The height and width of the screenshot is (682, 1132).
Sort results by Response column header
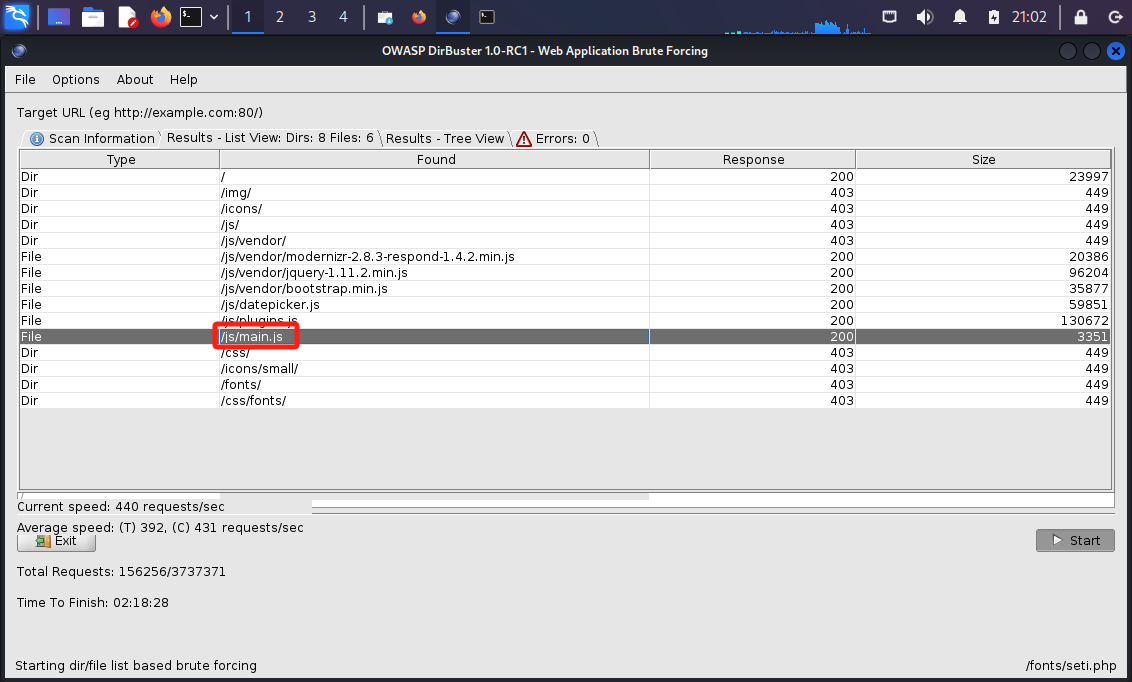pyautogui.click(x=753, y=159)
